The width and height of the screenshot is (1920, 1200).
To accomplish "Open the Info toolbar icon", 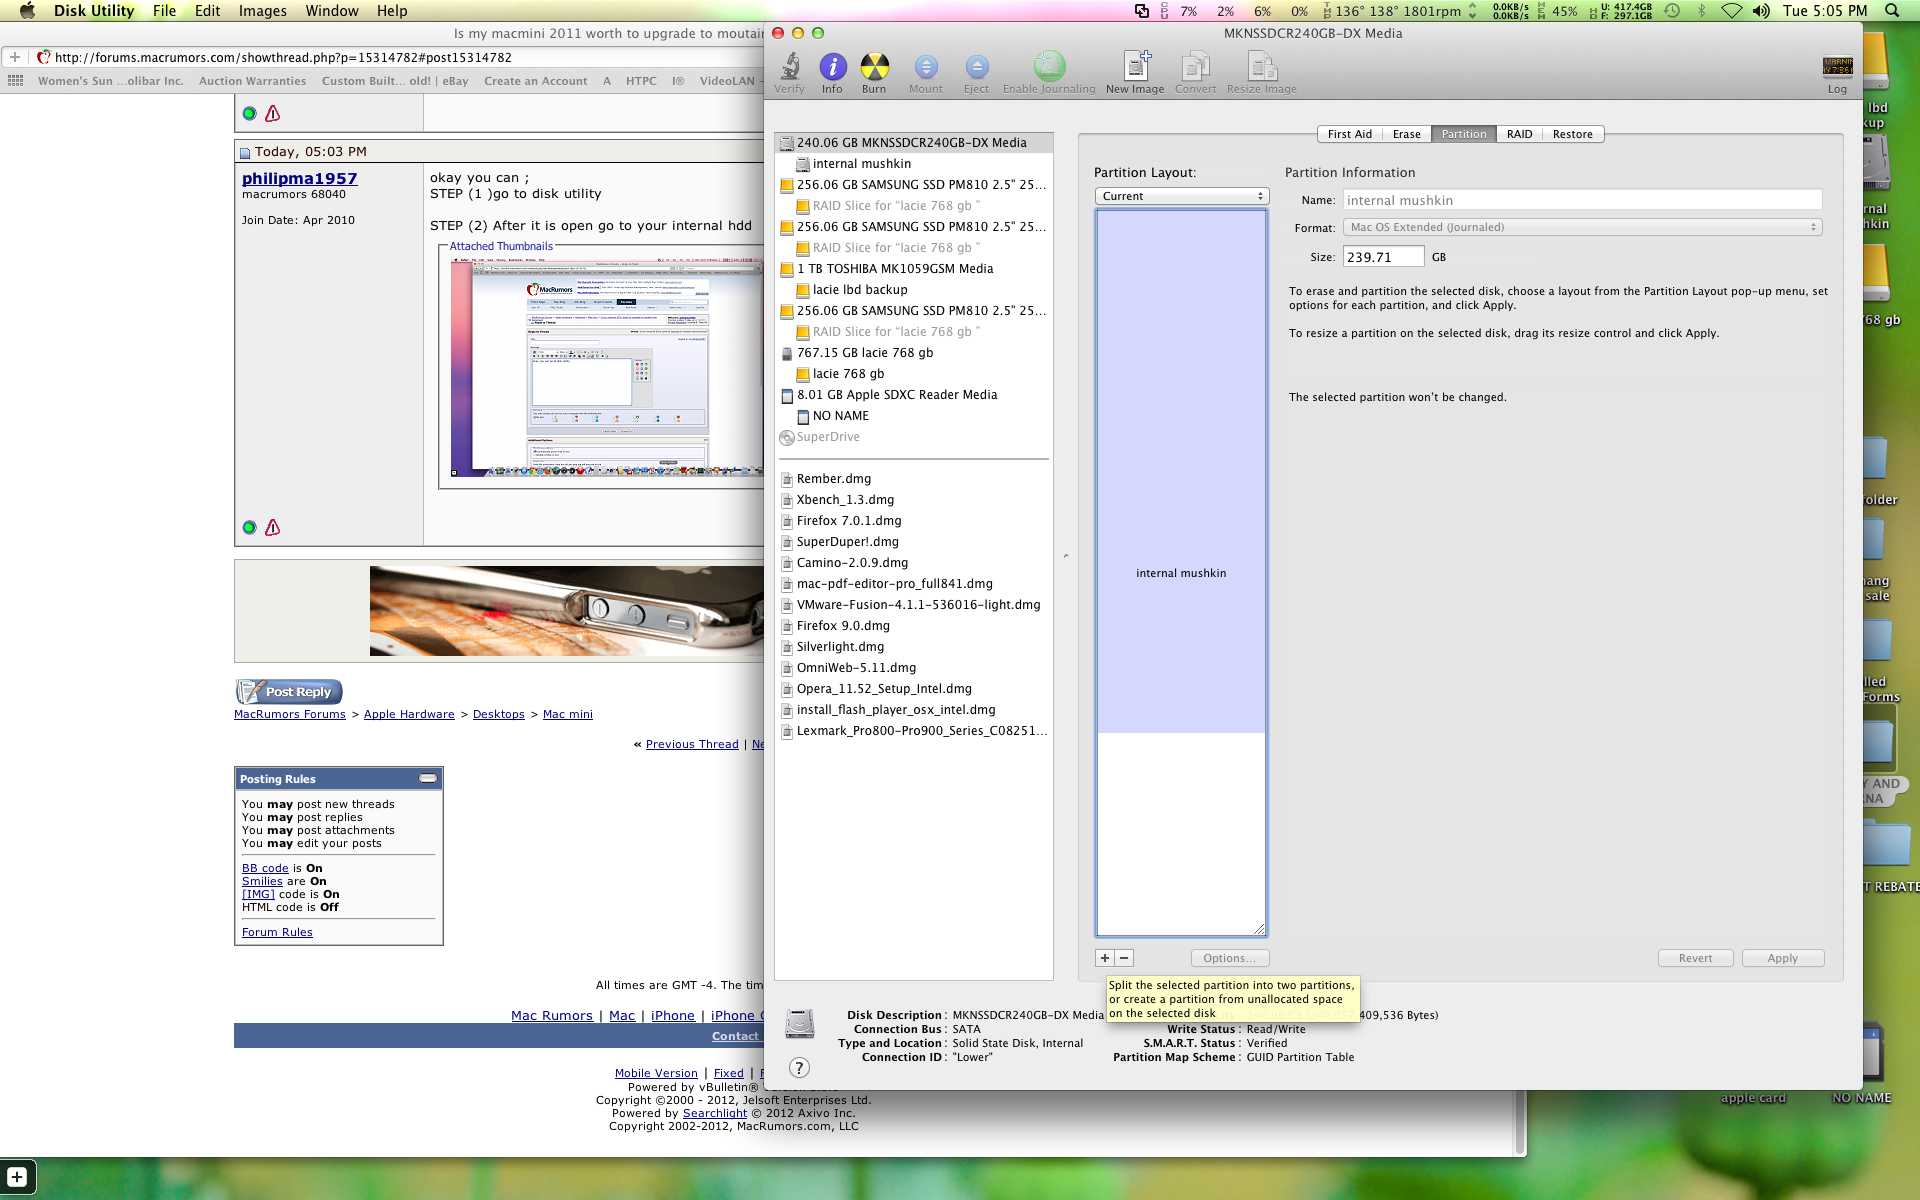I will pos(832,73).
